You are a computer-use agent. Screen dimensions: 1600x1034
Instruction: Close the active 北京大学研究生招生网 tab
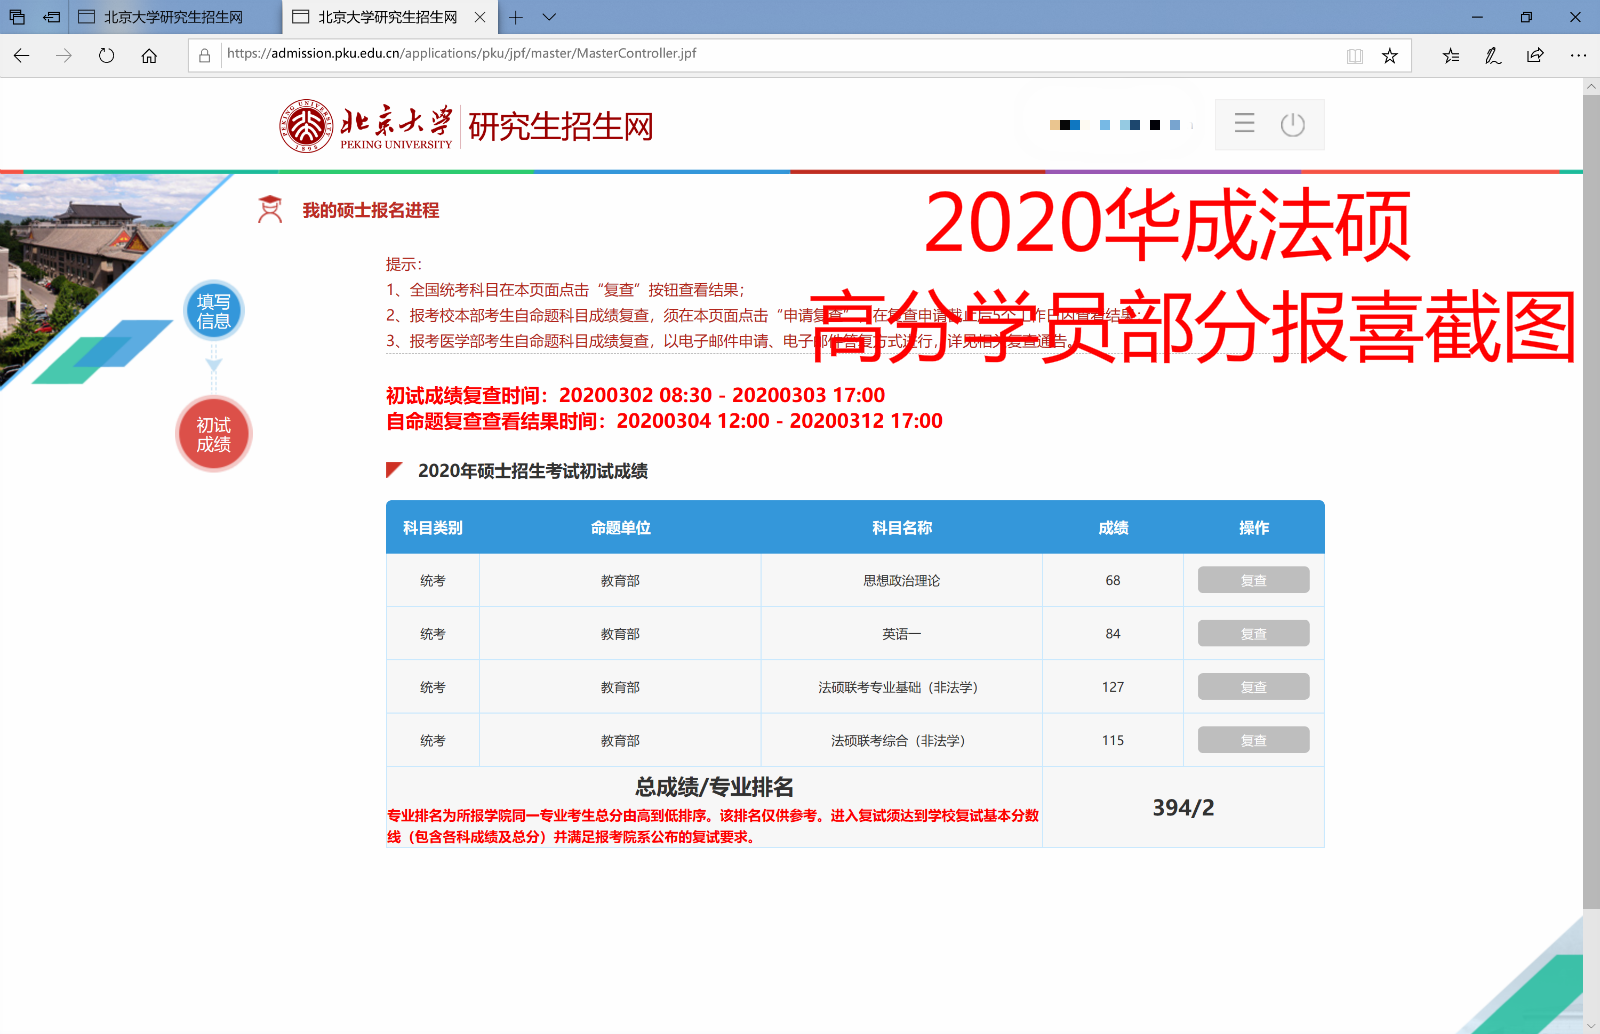(x=480, y=17)
